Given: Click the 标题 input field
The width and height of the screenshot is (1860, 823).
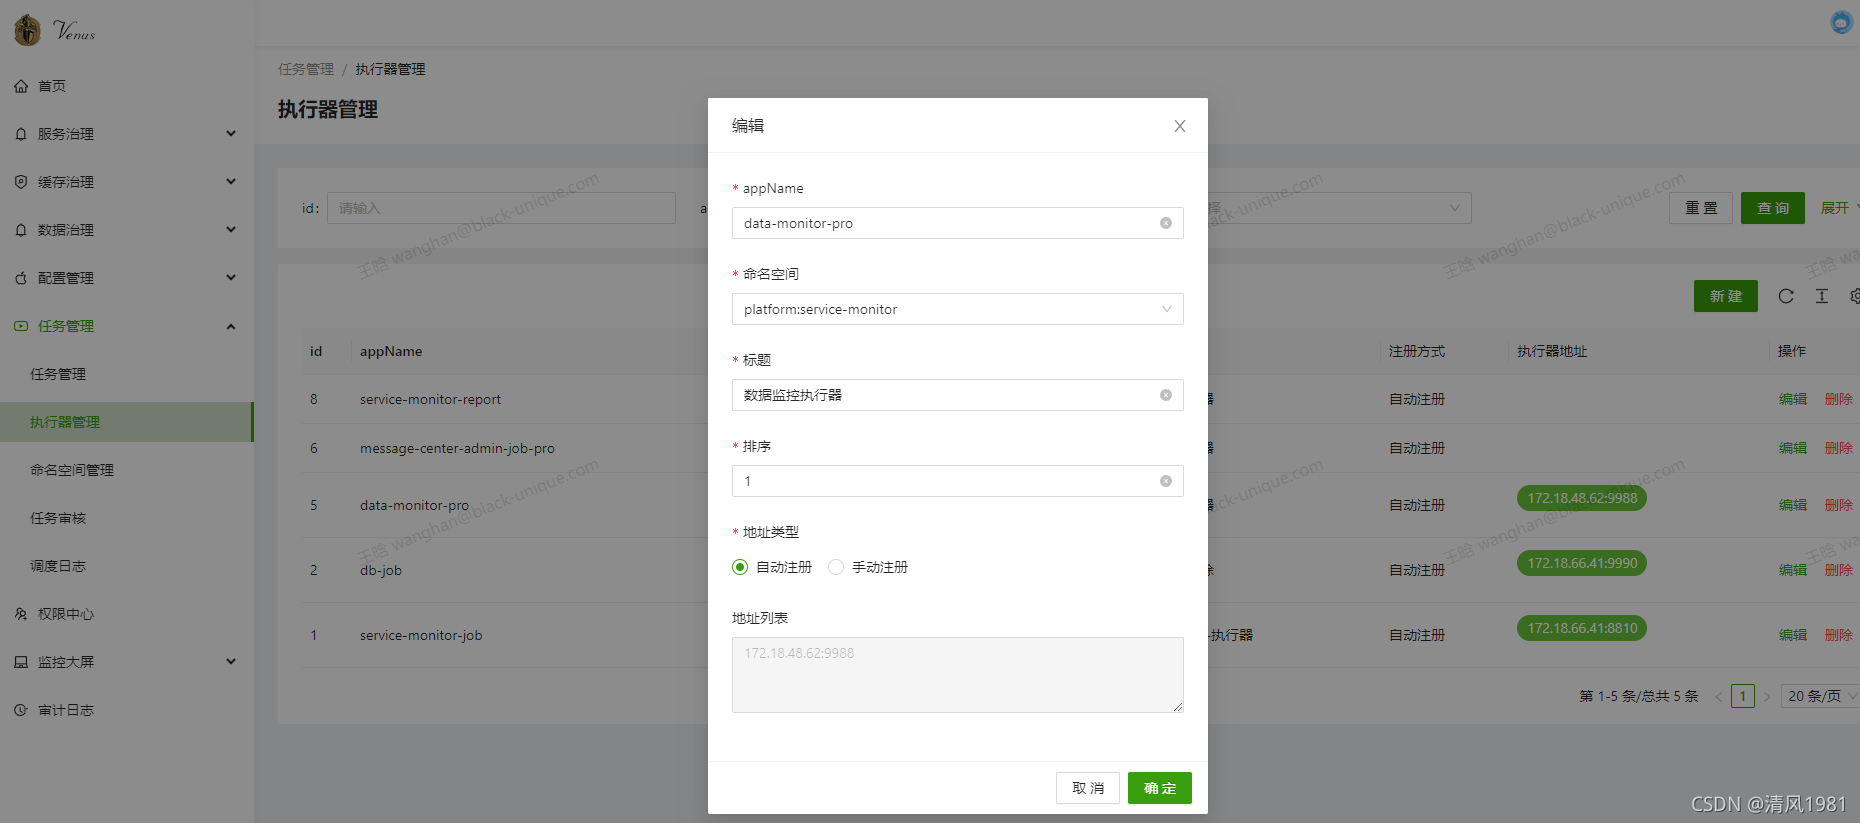Looking at the screenshot, I should click(958, 395).
